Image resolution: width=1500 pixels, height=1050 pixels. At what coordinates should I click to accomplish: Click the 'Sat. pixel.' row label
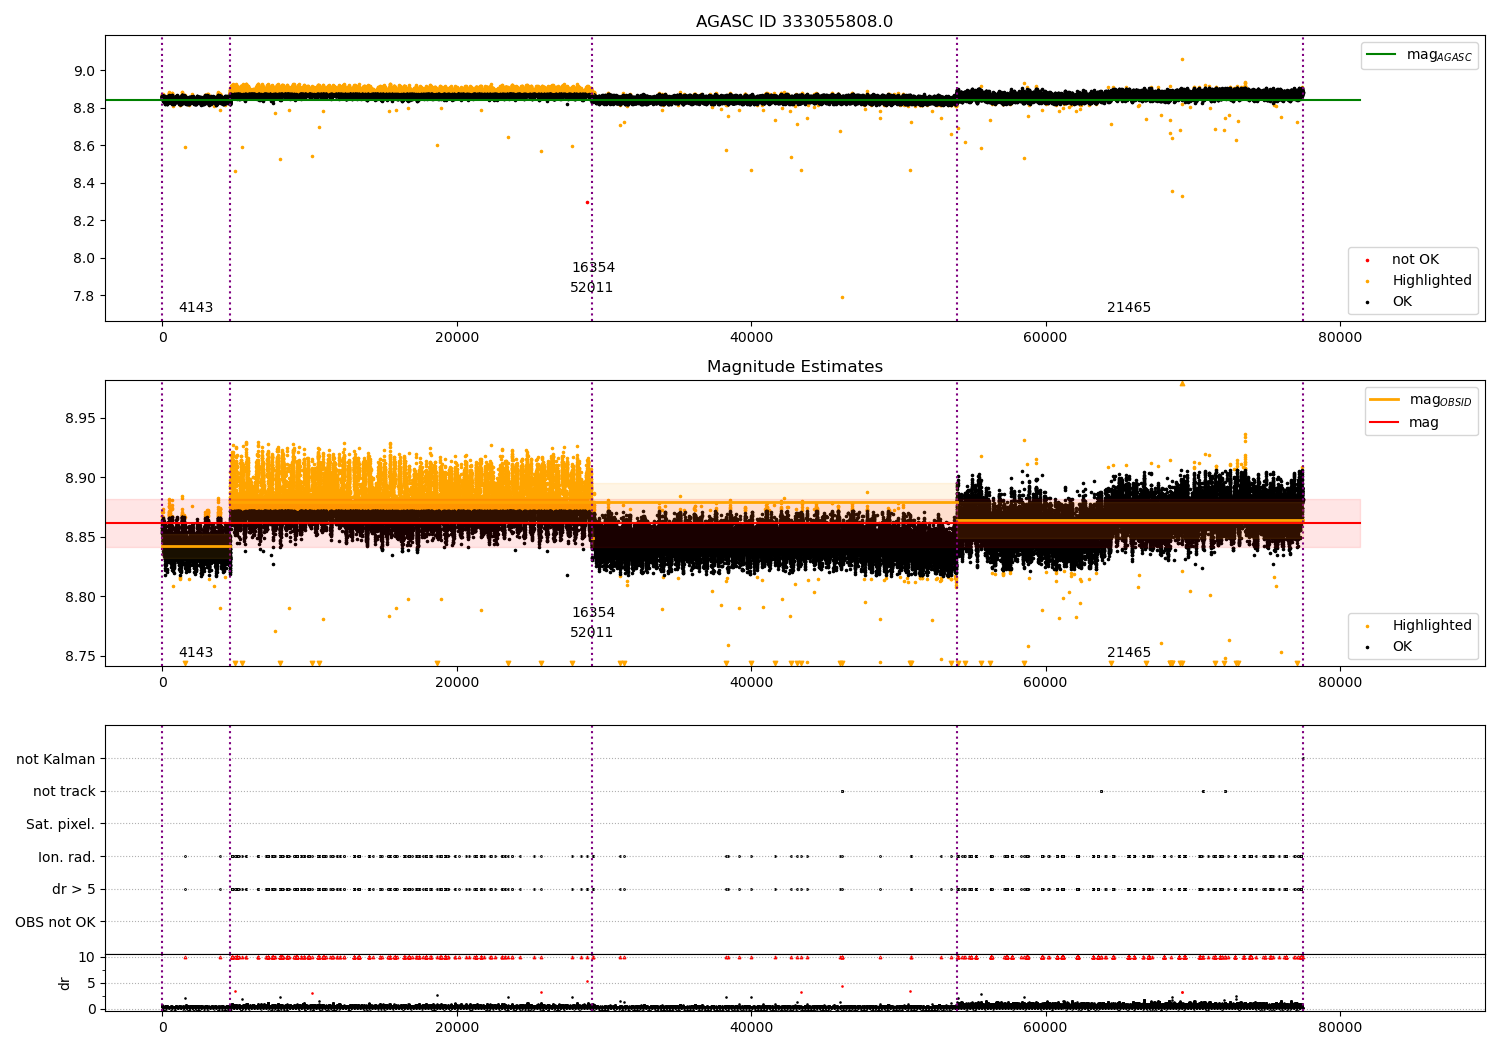point(60,824)
